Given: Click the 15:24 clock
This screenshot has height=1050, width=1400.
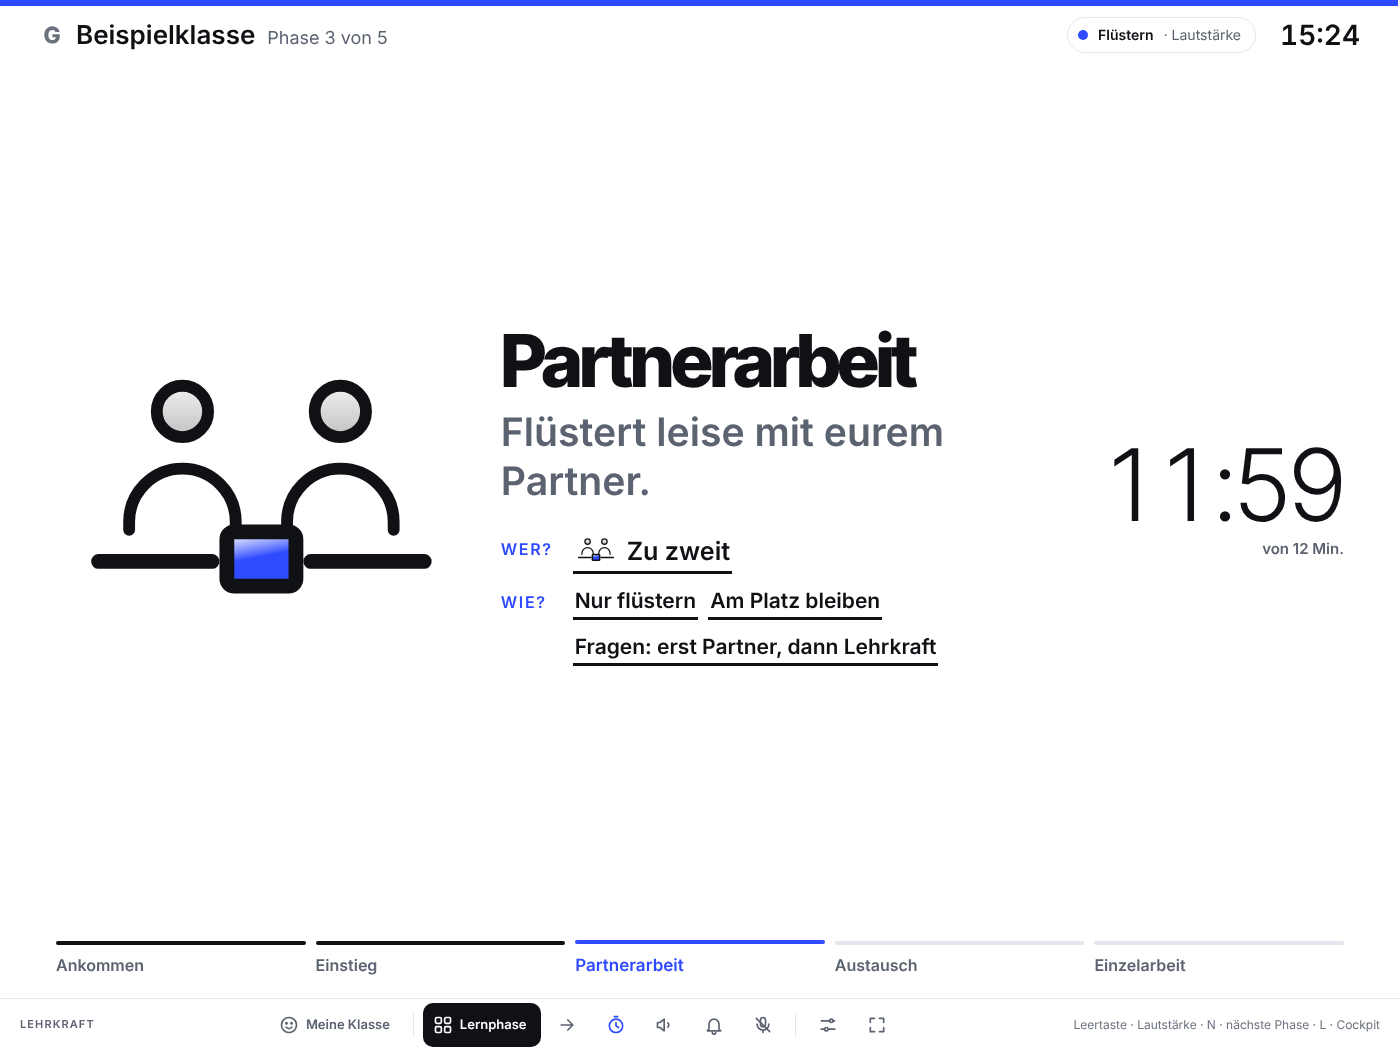Looking at the screenshot, I should click(1320, 35).
